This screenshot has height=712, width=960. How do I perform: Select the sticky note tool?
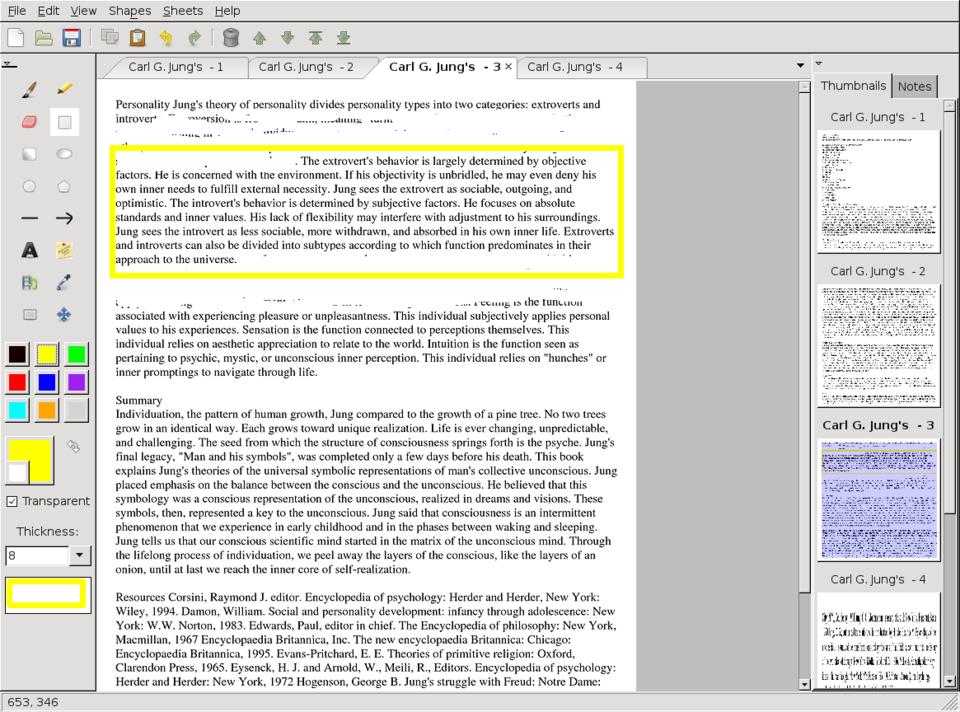click(x=65, y=250)
